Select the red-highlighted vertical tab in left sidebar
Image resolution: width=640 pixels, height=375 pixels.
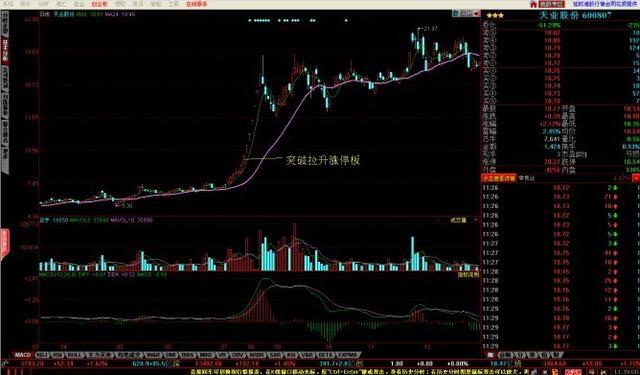(x=5, y=51)
